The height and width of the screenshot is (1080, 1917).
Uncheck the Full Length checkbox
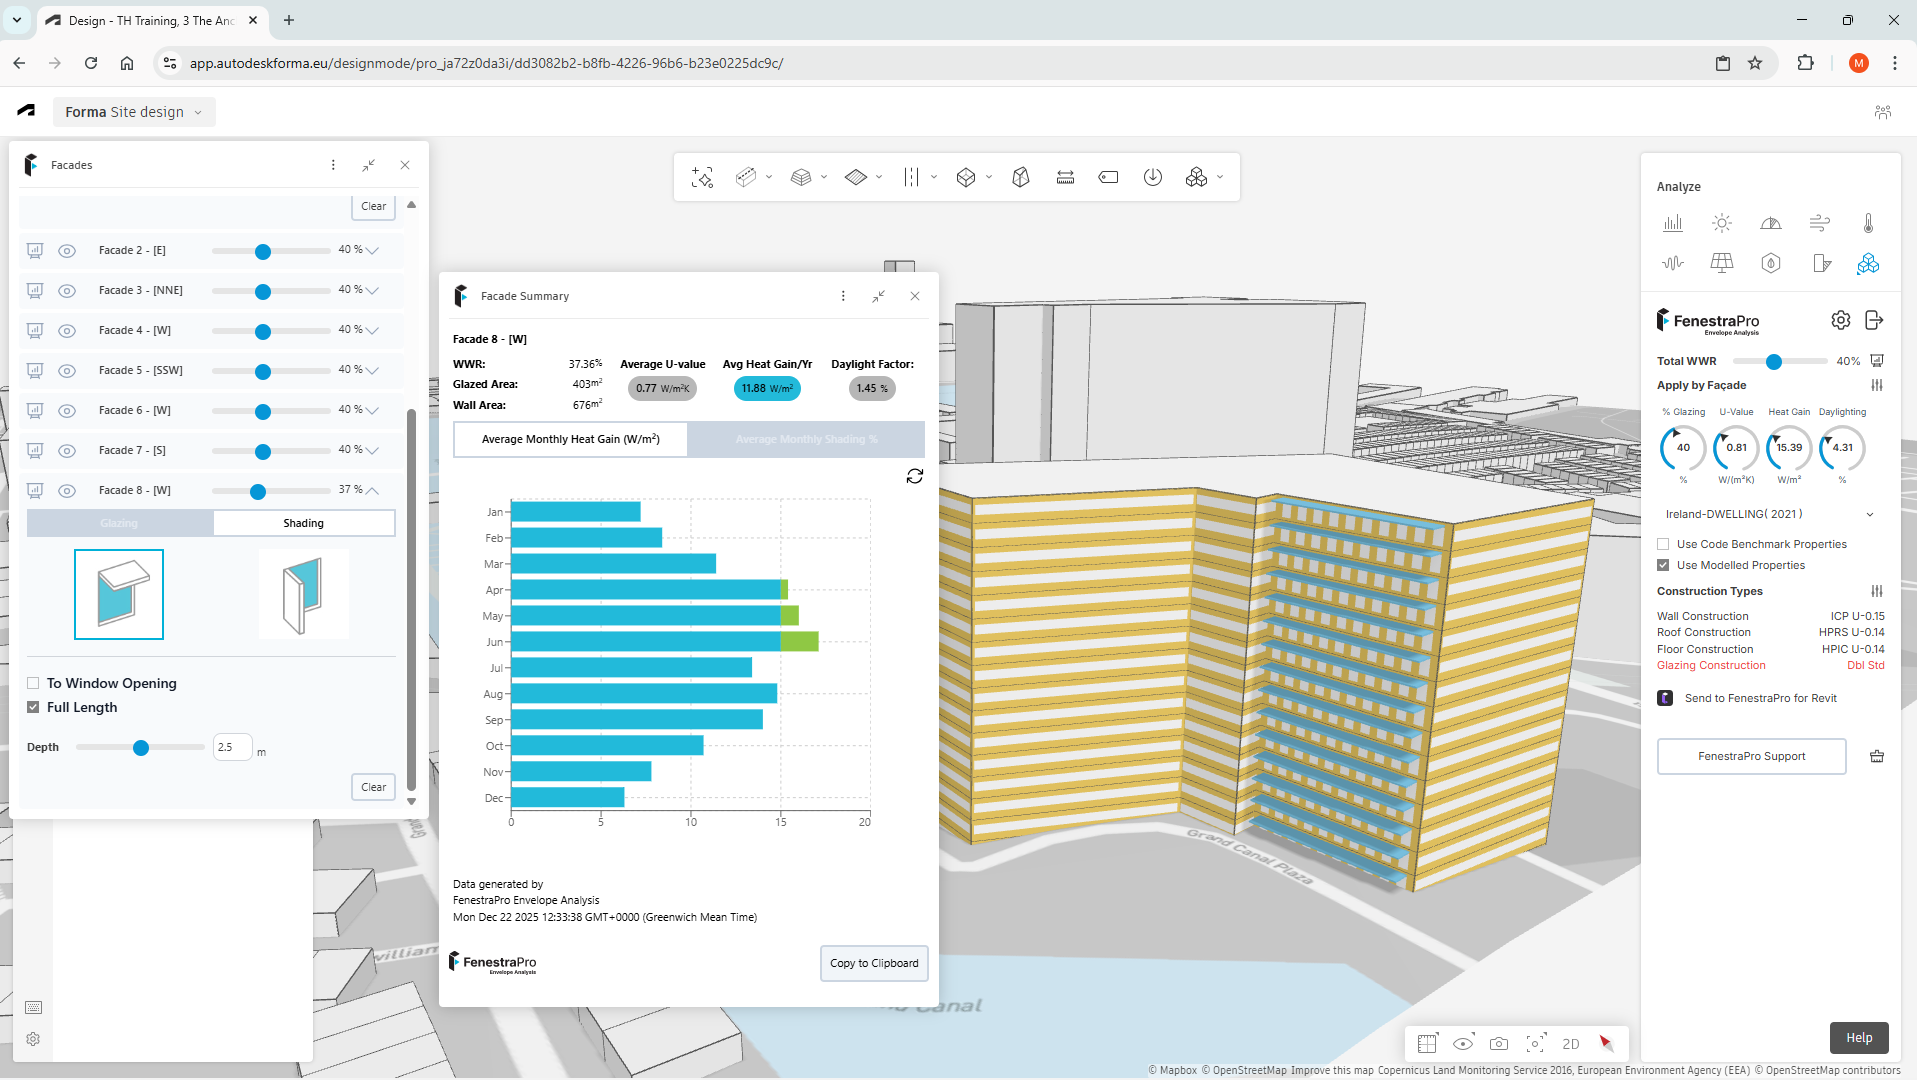click(33, 707)
